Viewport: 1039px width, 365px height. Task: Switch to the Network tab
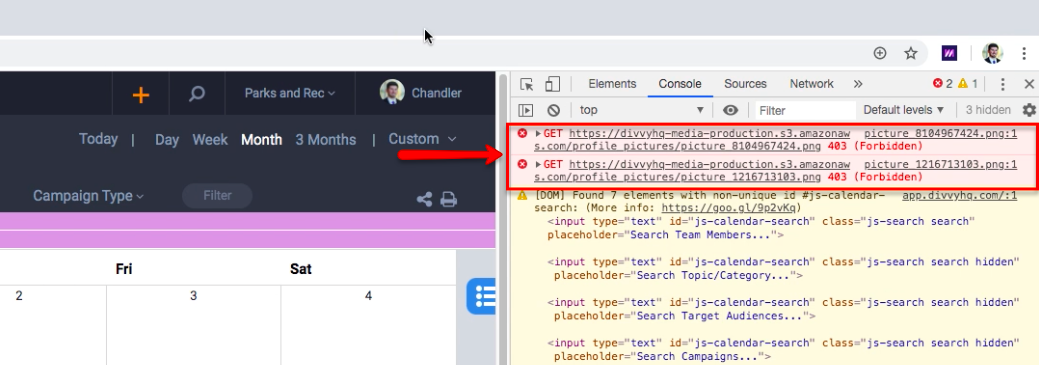coord(812,84)
